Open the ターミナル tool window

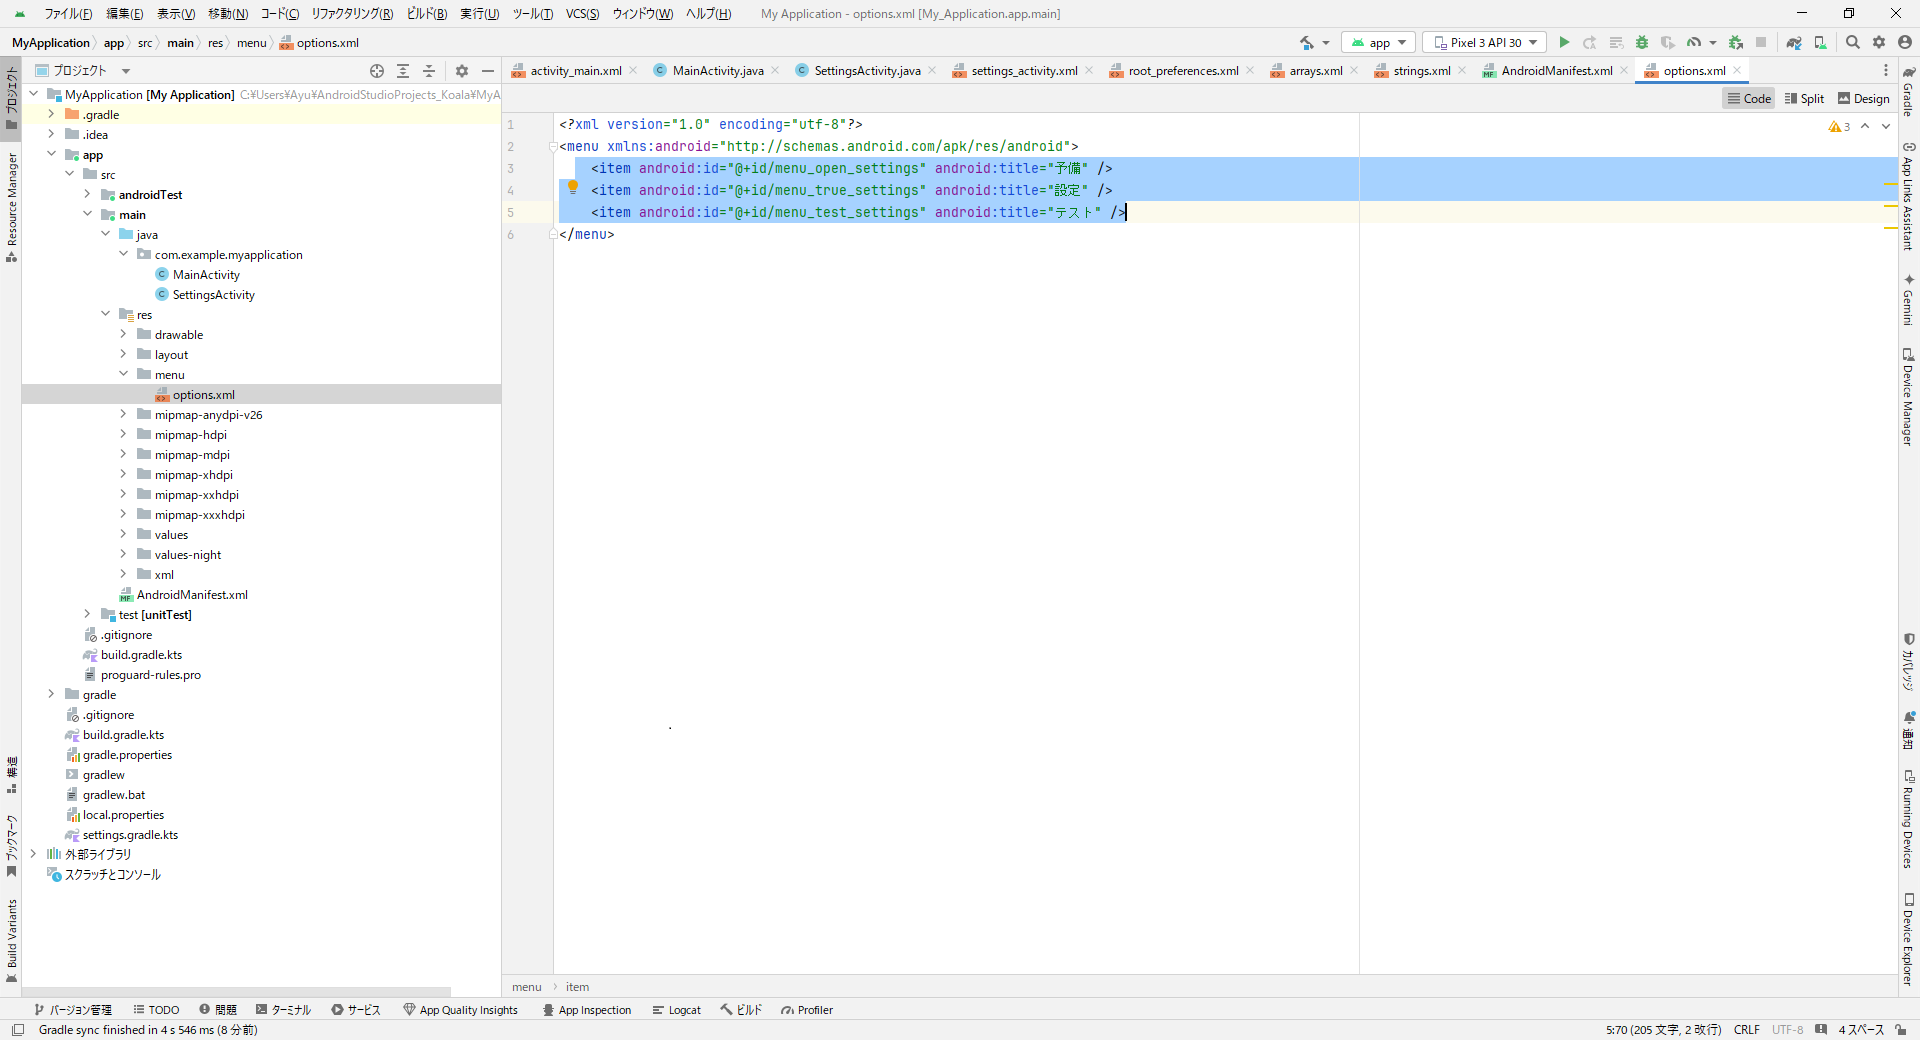pos(284,1010)
